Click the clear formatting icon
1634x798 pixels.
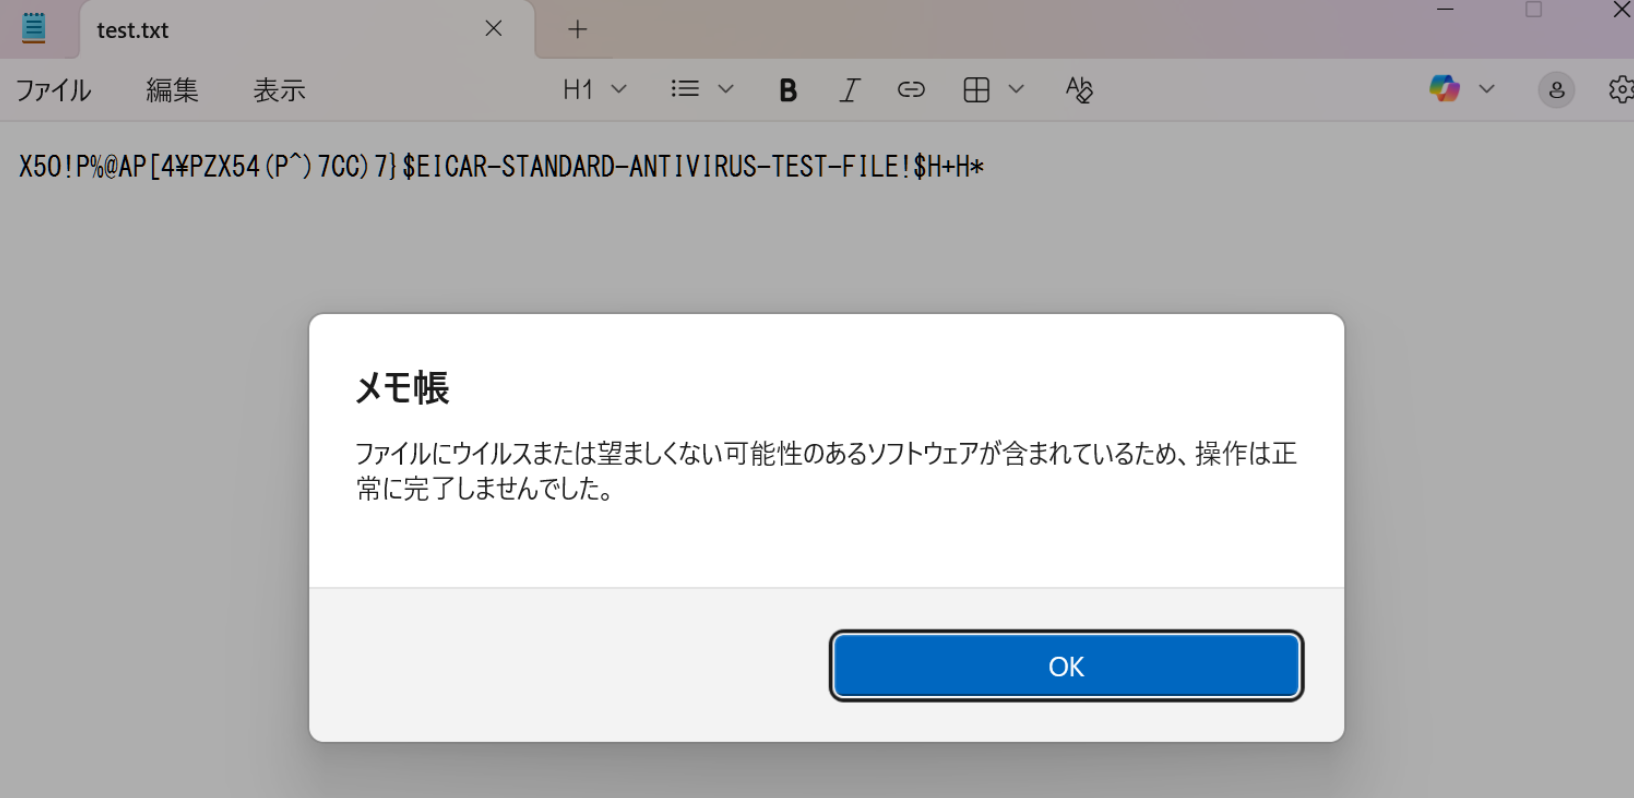tap(1079, 90)
